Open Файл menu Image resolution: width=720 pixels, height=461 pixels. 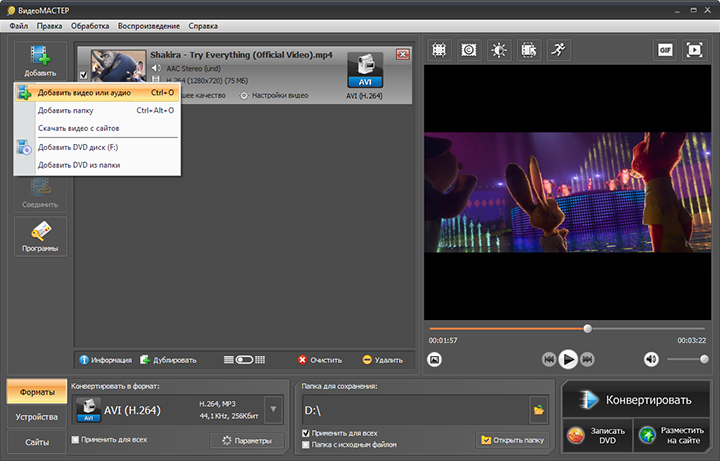pyautogui.click(x=19, y=26)
